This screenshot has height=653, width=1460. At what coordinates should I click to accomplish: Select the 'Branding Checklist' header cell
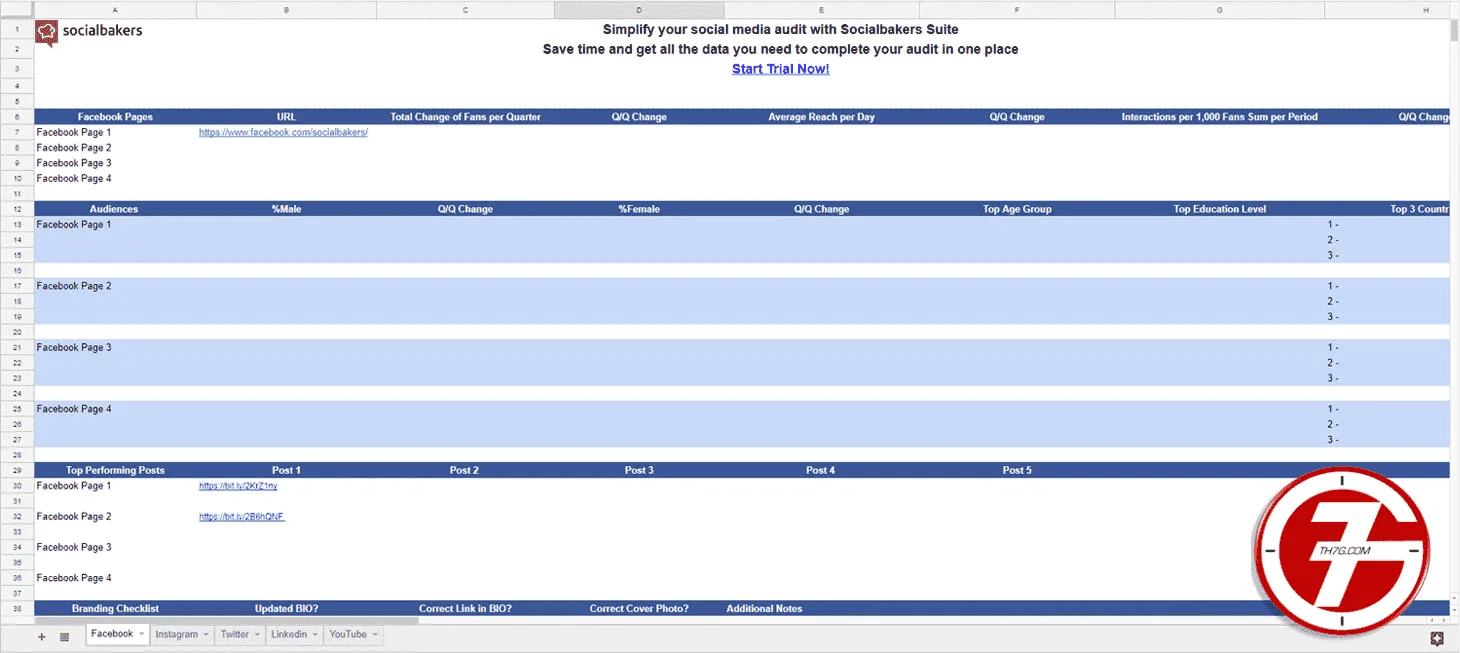coord(115,608)
